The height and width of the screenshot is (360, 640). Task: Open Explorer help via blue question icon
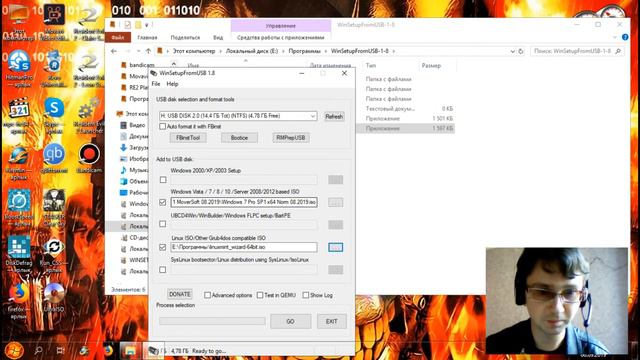click(x=624, y=37)
